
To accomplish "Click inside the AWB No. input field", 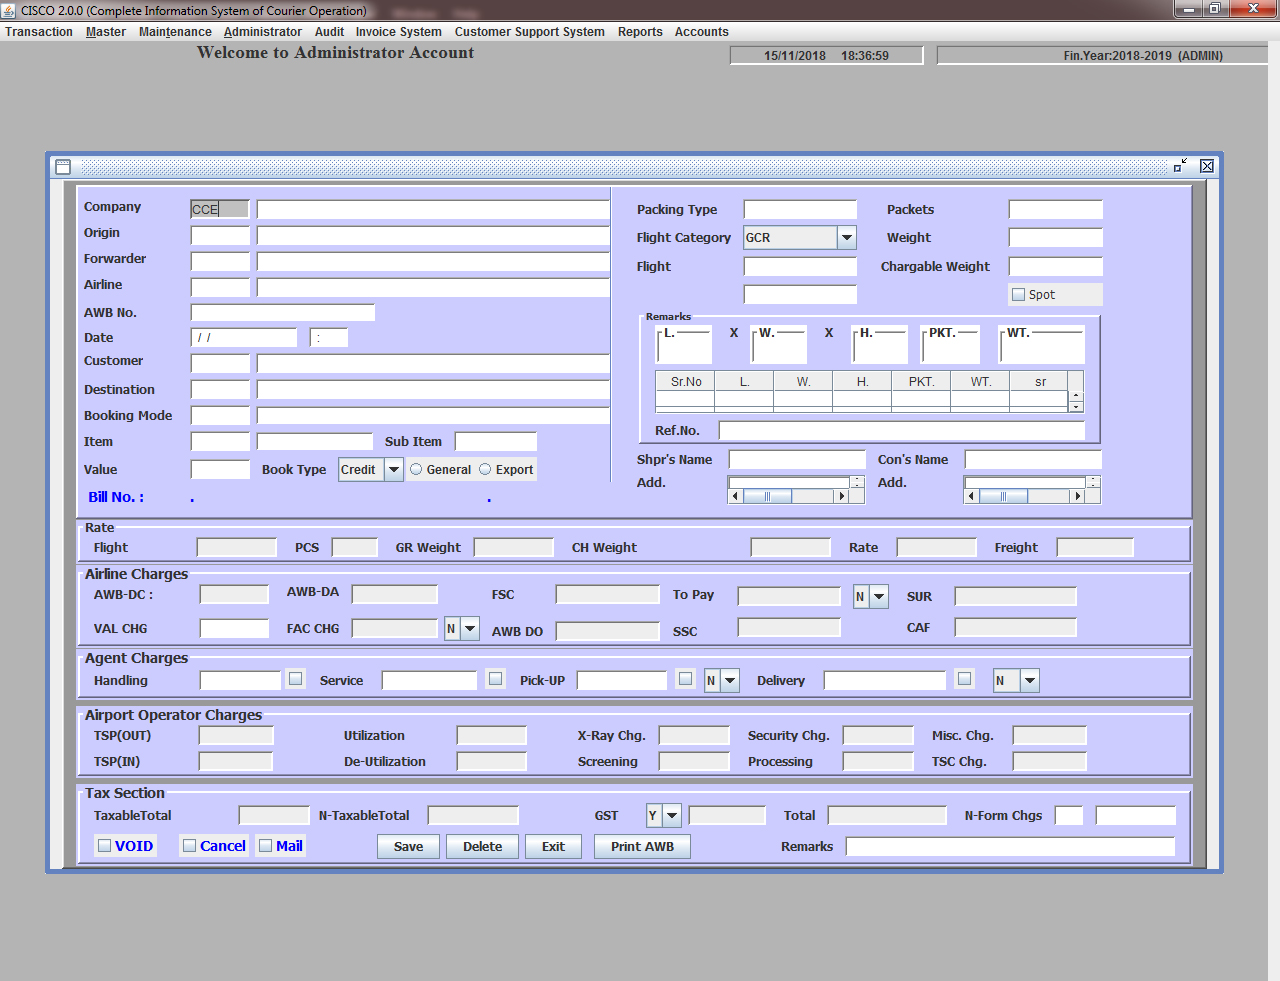I will pos(283,313).
